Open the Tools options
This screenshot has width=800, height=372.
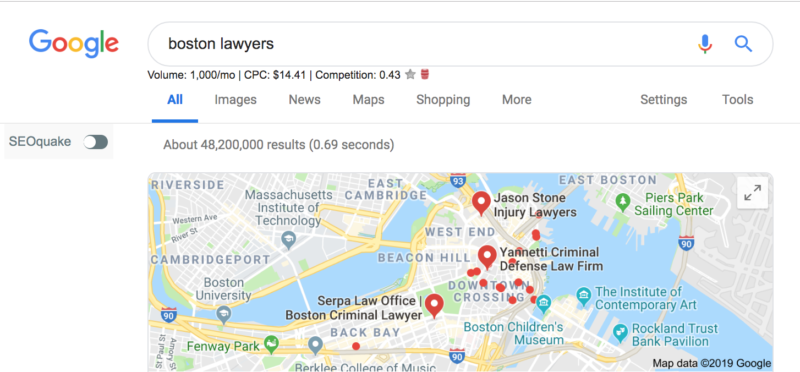coord(737,100)
